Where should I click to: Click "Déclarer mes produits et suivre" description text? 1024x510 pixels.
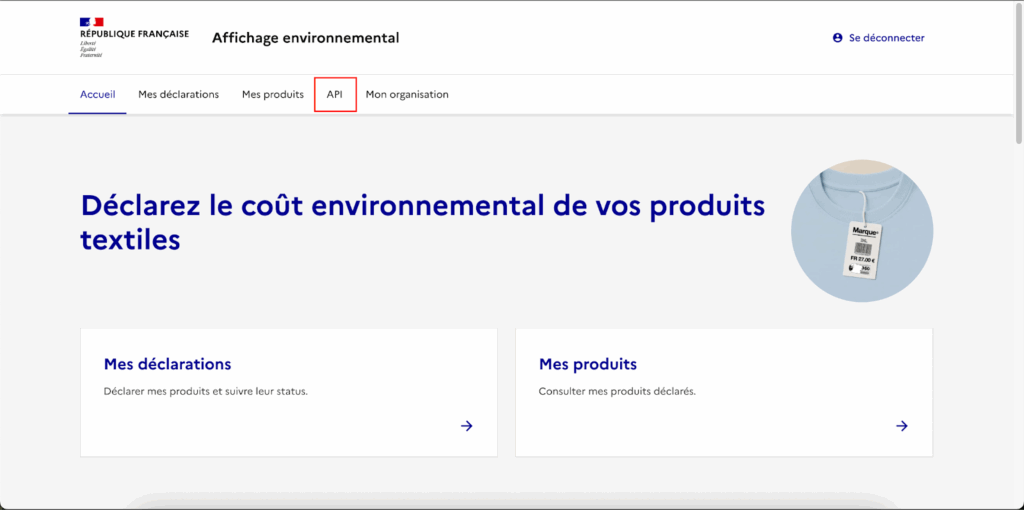point(205,391)
